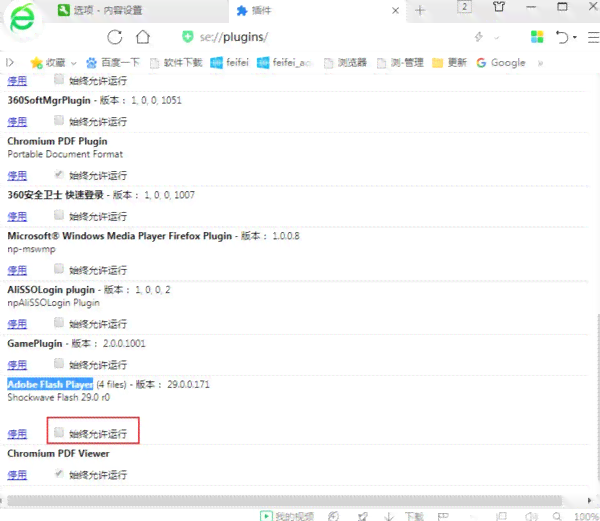Viewport: 600px width, 521px height.
Task: Click the skin shirt icon
Action: (x=499, y=7)
